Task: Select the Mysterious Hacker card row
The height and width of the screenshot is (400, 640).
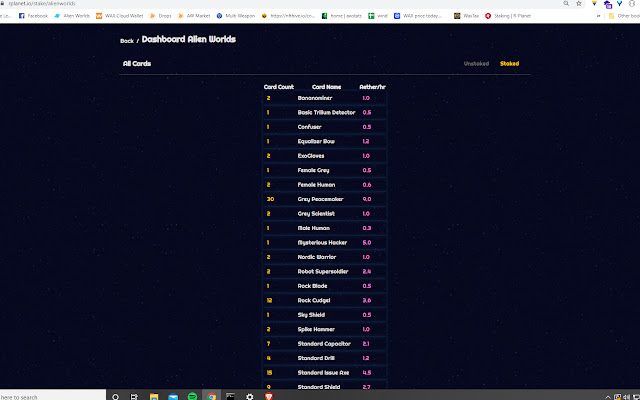Action: pos(324,242)
